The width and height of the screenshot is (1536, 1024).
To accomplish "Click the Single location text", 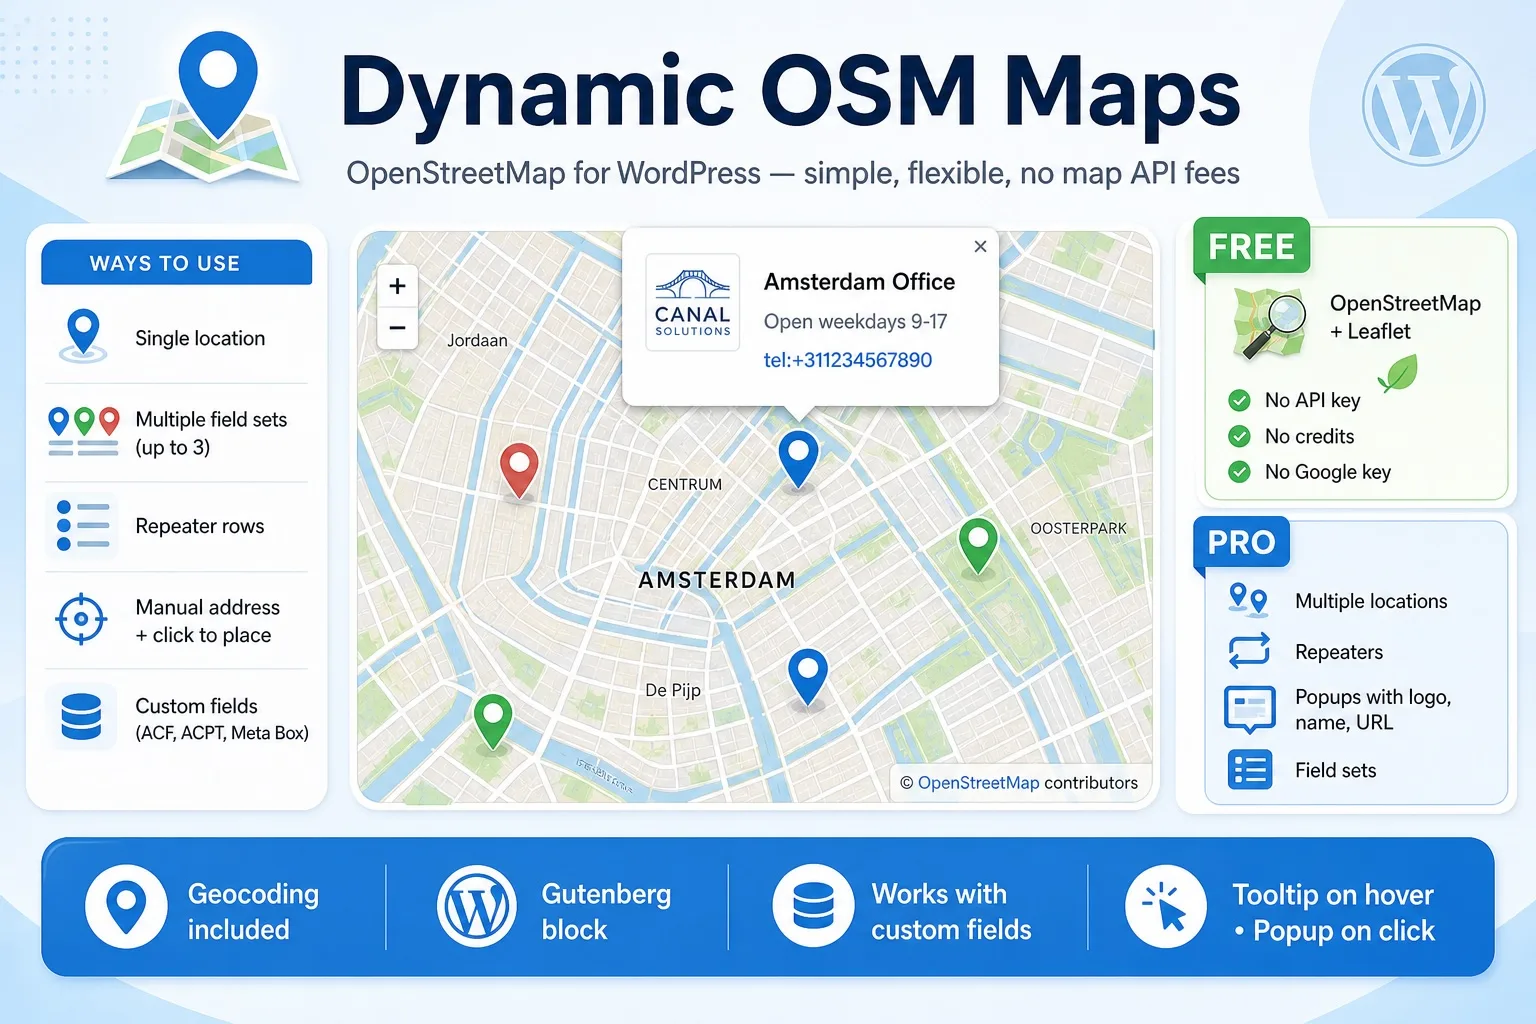I will 200,338.
